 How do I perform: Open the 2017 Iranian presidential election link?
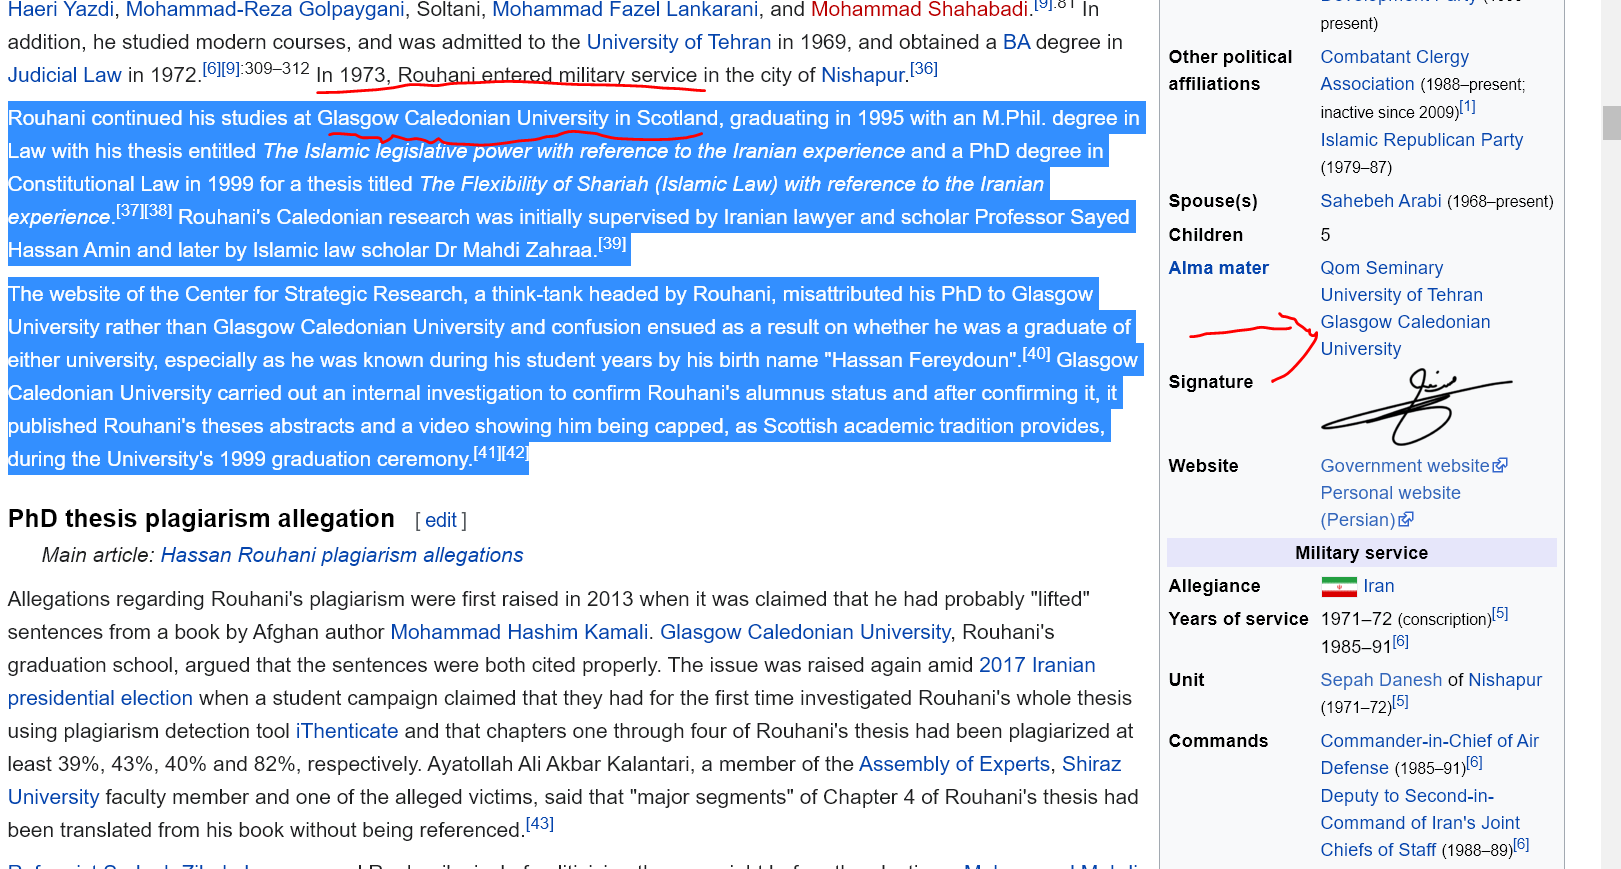(551, 681)
